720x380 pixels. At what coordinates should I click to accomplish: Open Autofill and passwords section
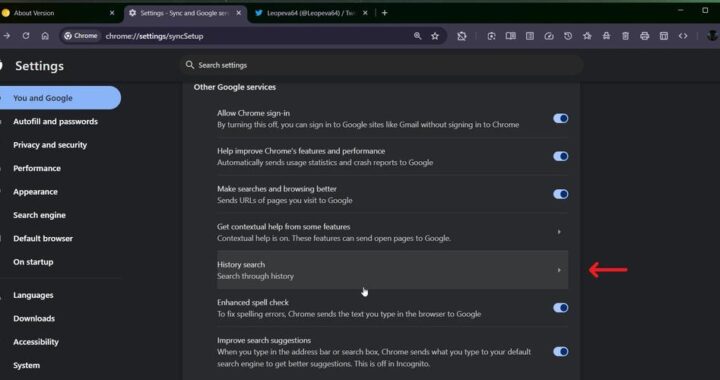coord(55,122)
